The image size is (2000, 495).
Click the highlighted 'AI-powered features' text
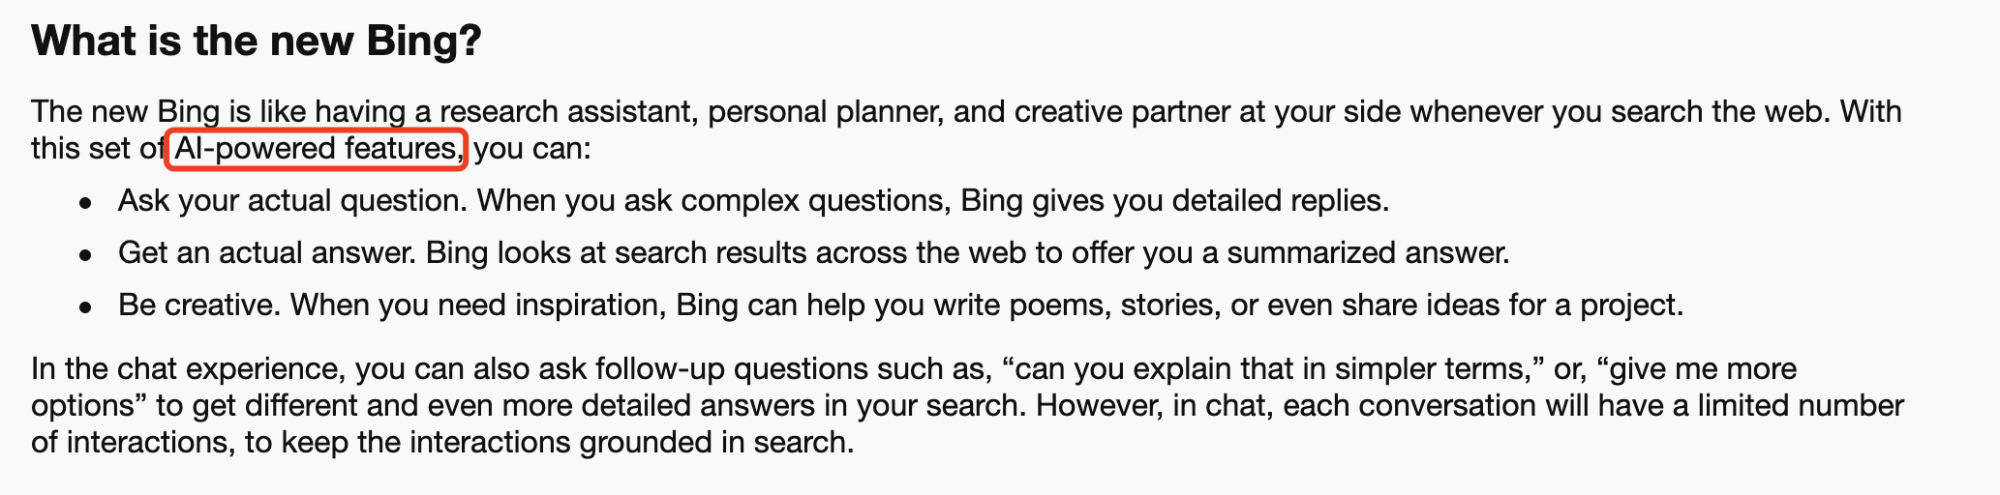(x=316, y=149)
